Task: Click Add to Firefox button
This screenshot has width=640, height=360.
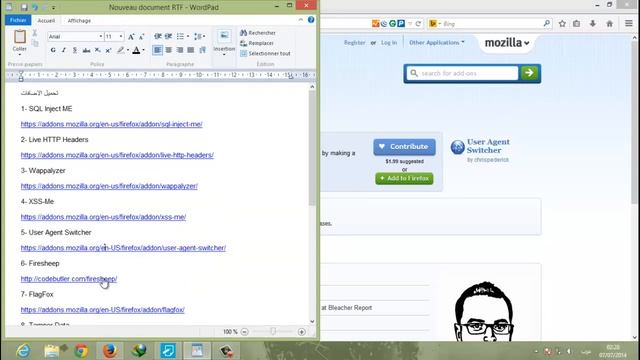Action: pyautogui.click(x=404, y=178)
